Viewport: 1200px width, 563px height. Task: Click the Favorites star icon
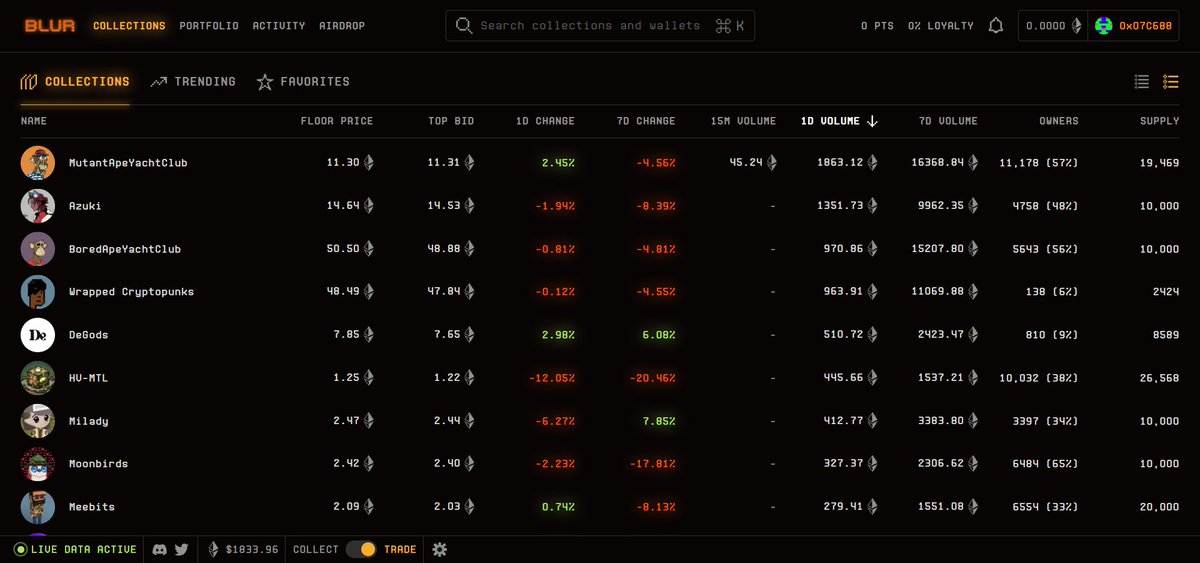[264, 82]
